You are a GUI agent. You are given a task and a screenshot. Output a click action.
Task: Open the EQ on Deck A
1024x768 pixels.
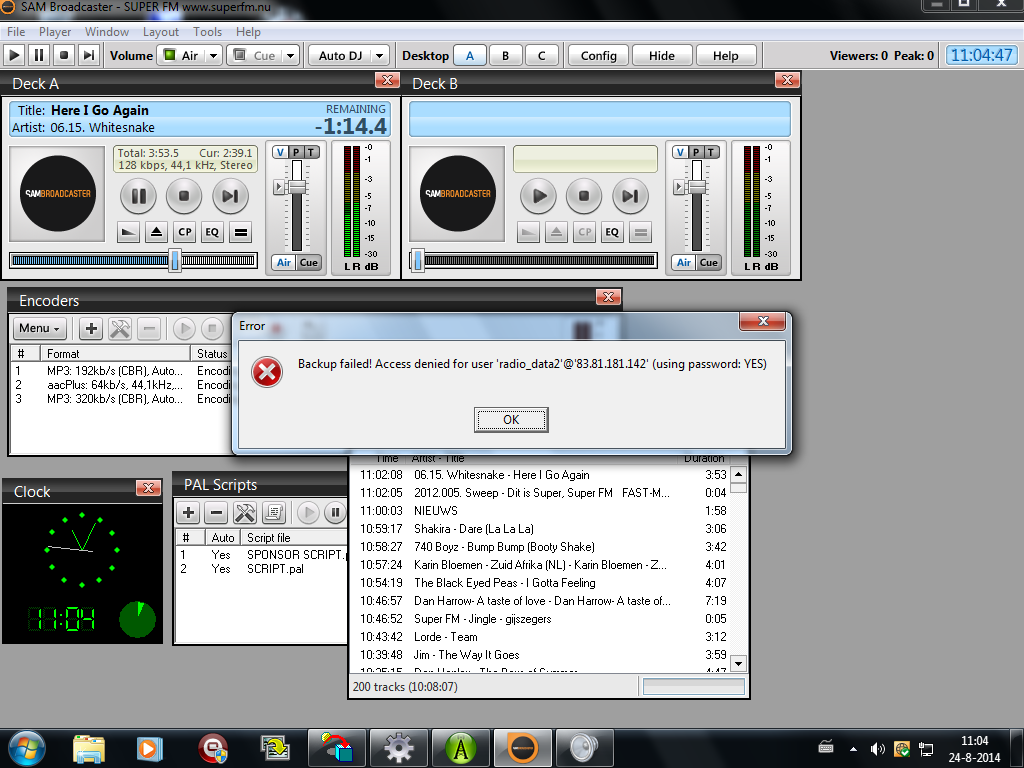(212, 233)
